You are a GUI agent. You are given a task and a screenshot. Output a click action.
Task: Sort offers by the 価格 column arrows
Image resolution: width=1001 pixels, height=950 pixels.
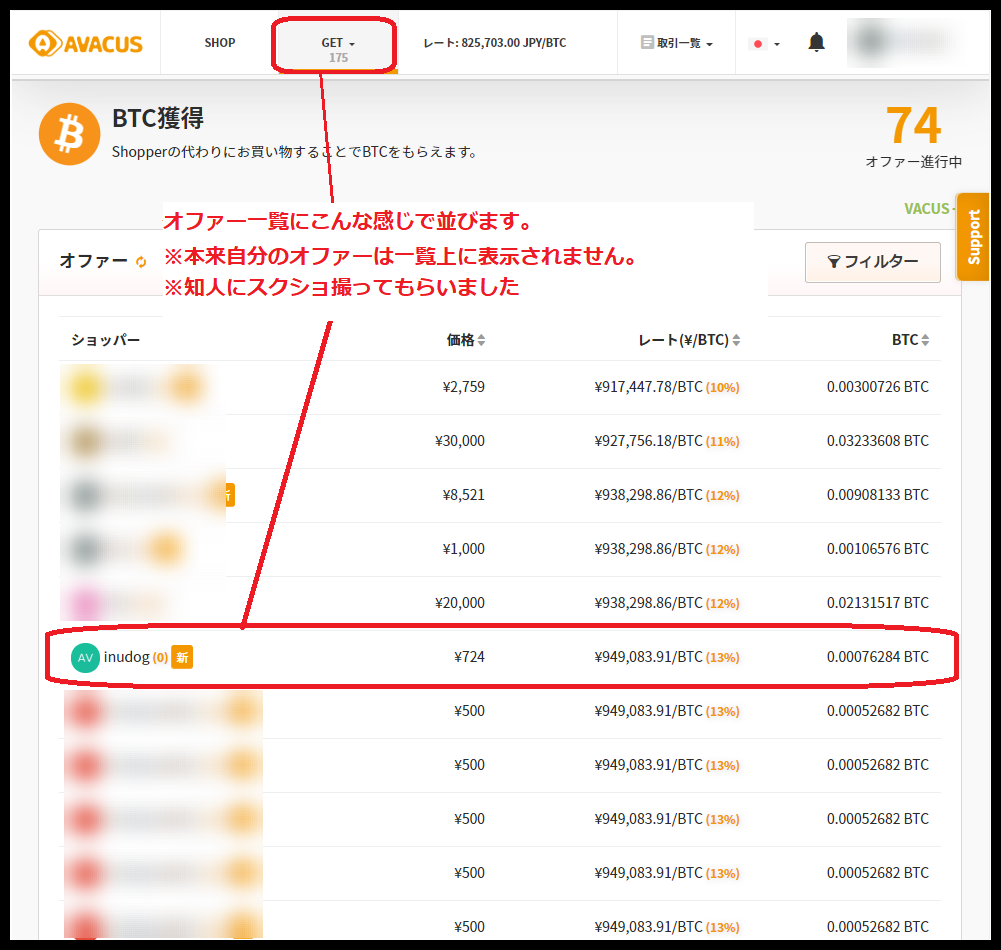(x=481, y=340)
